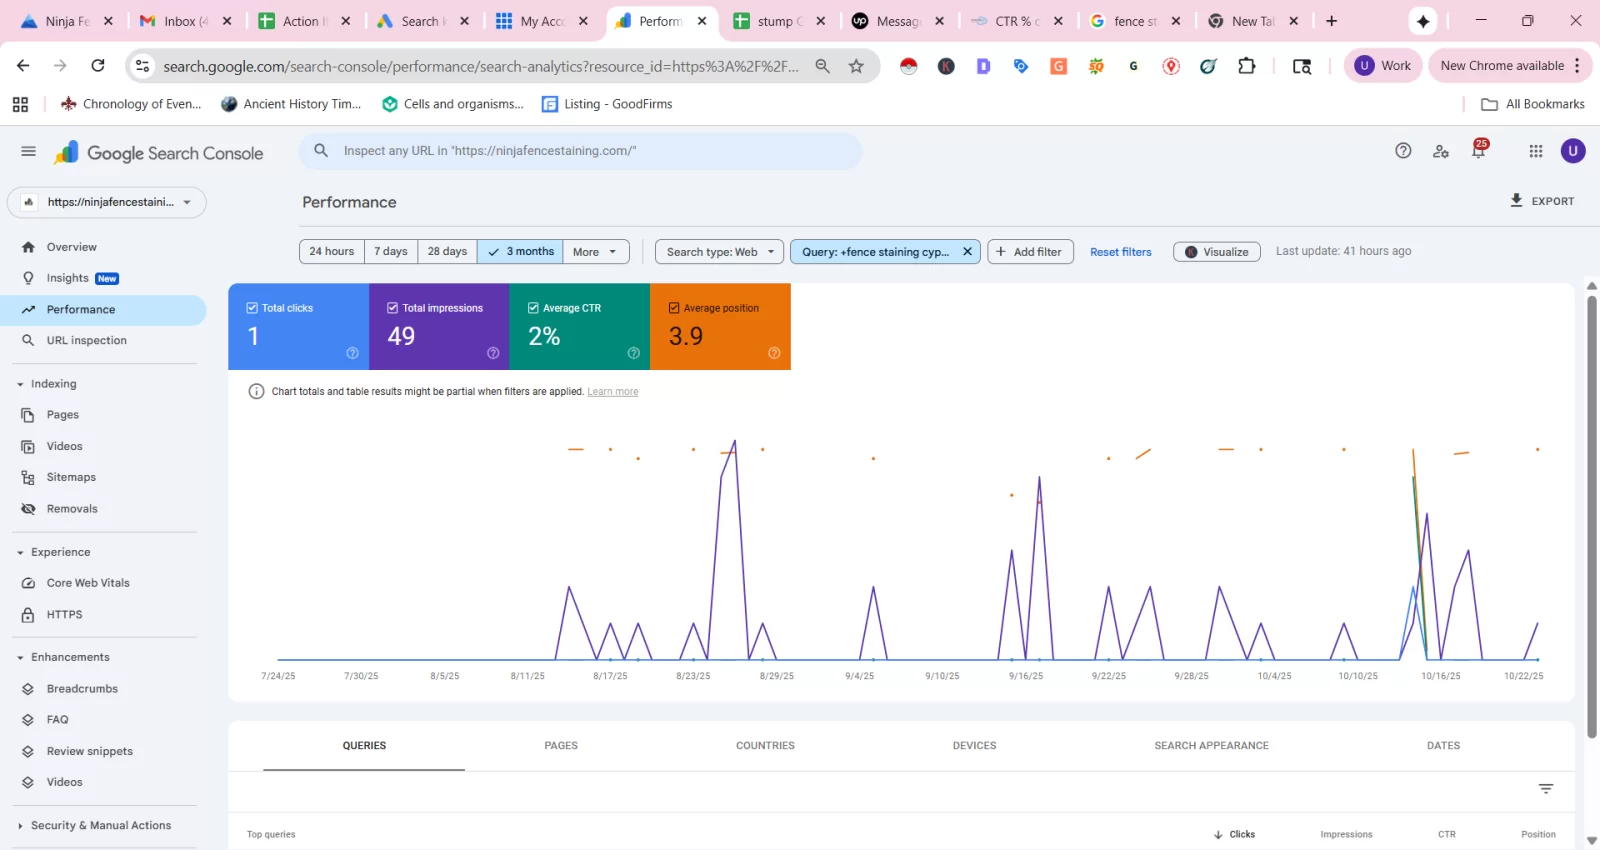Open the Search Console user settings icon
The image size is (1600, 850).
1441,151
